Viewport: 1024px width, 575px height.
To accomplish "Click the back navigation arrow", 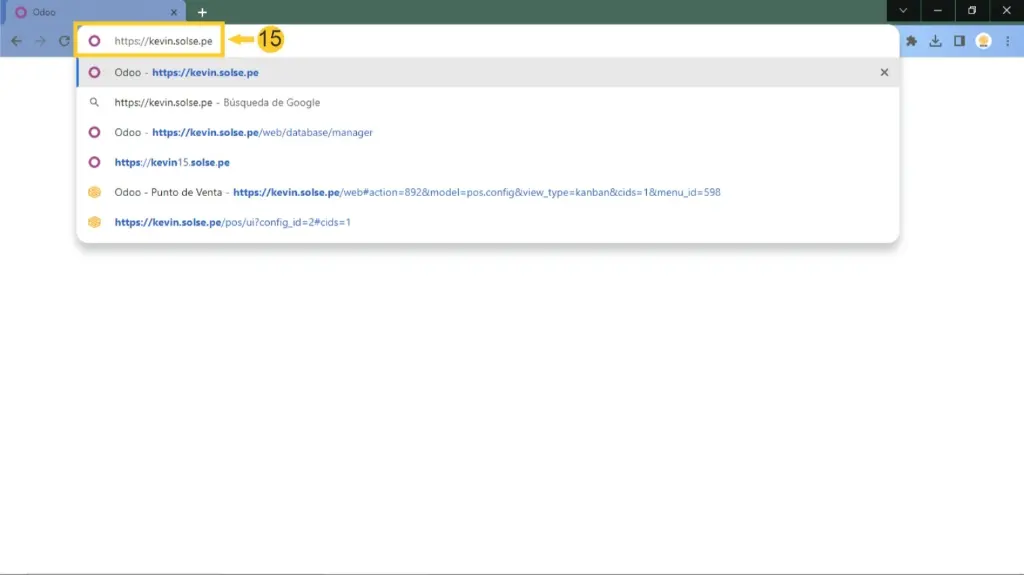I will [x=16, y=41].
